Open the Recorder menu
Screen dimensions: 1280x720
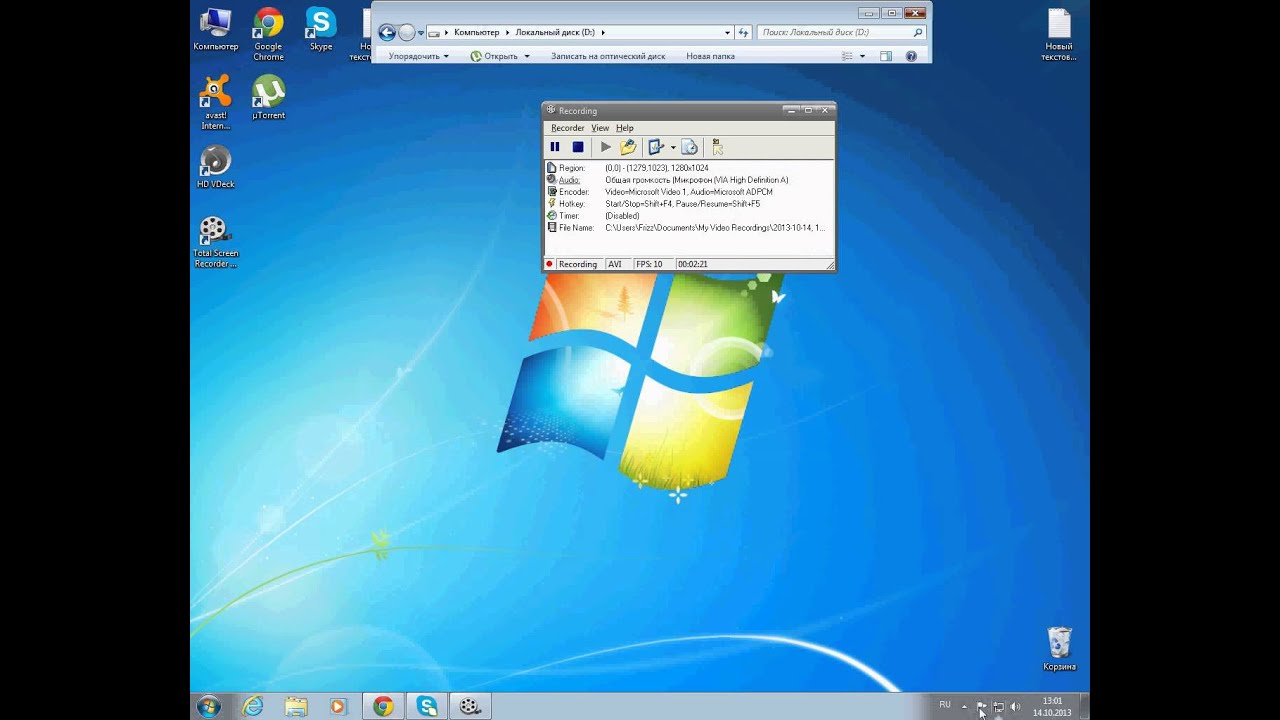(567, 128)
